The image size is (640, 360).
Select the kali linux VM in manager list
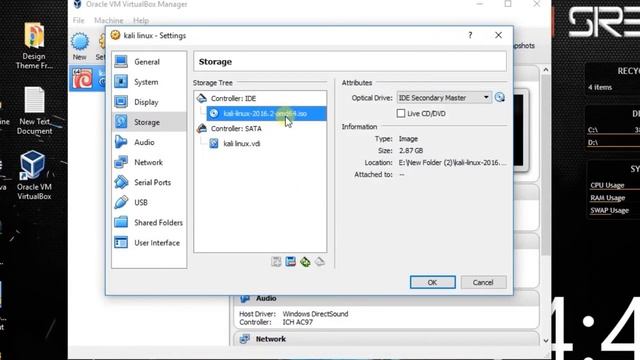(x=88, y=79)
